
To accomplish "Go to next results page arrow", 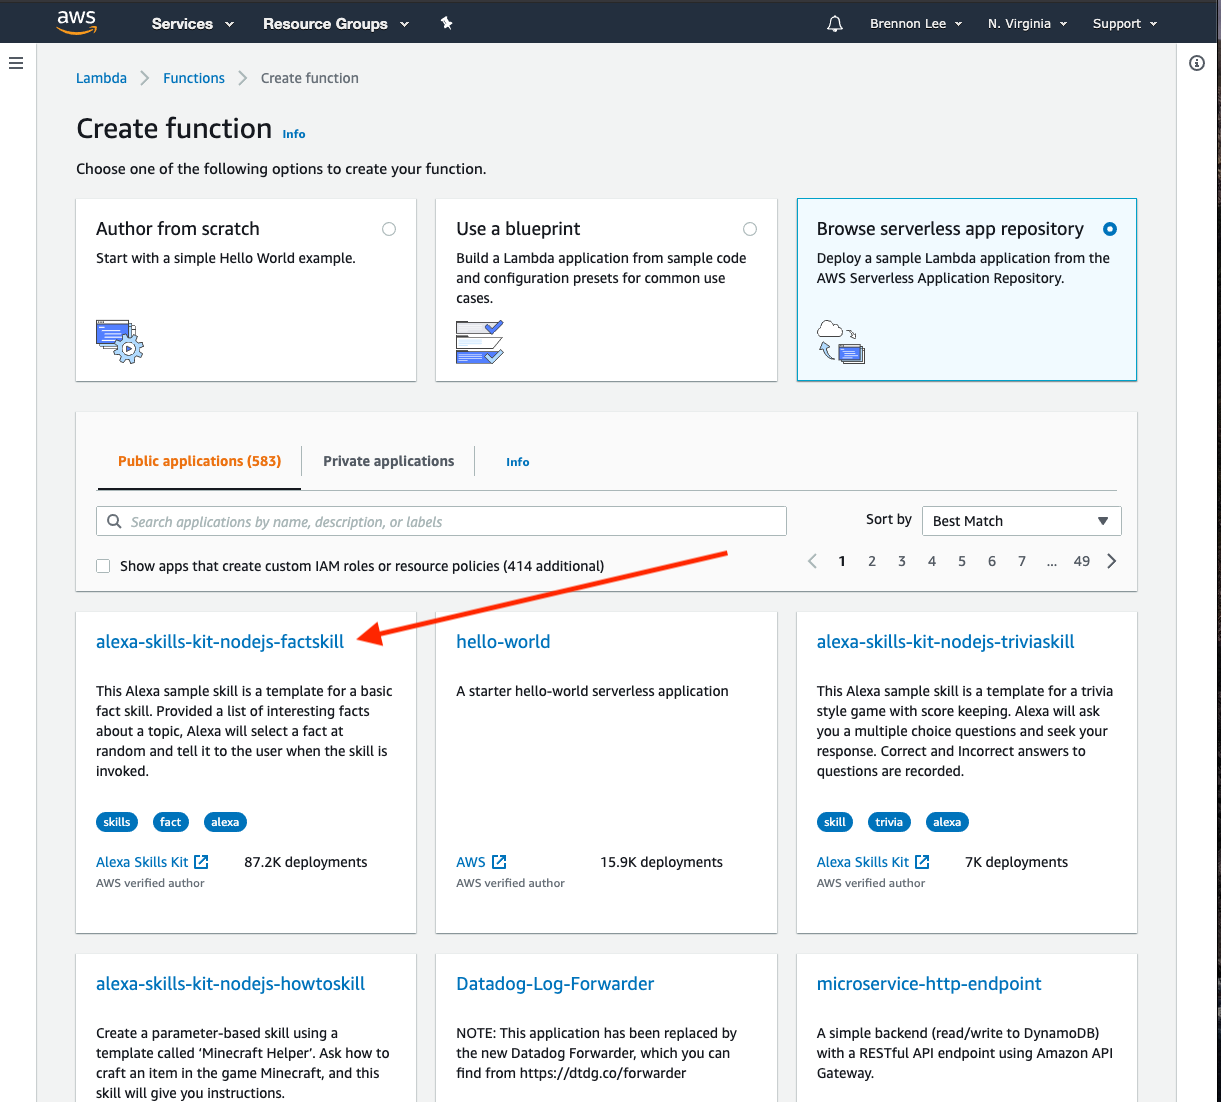I will pos(1112,561).
